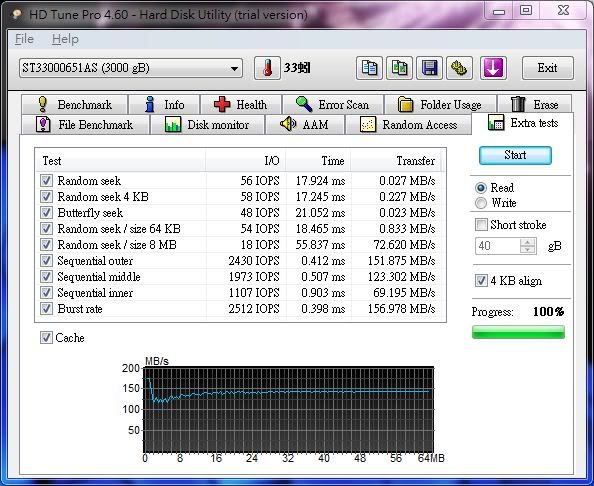
Task: Click the Exit button
Action: tap(547, 68)
